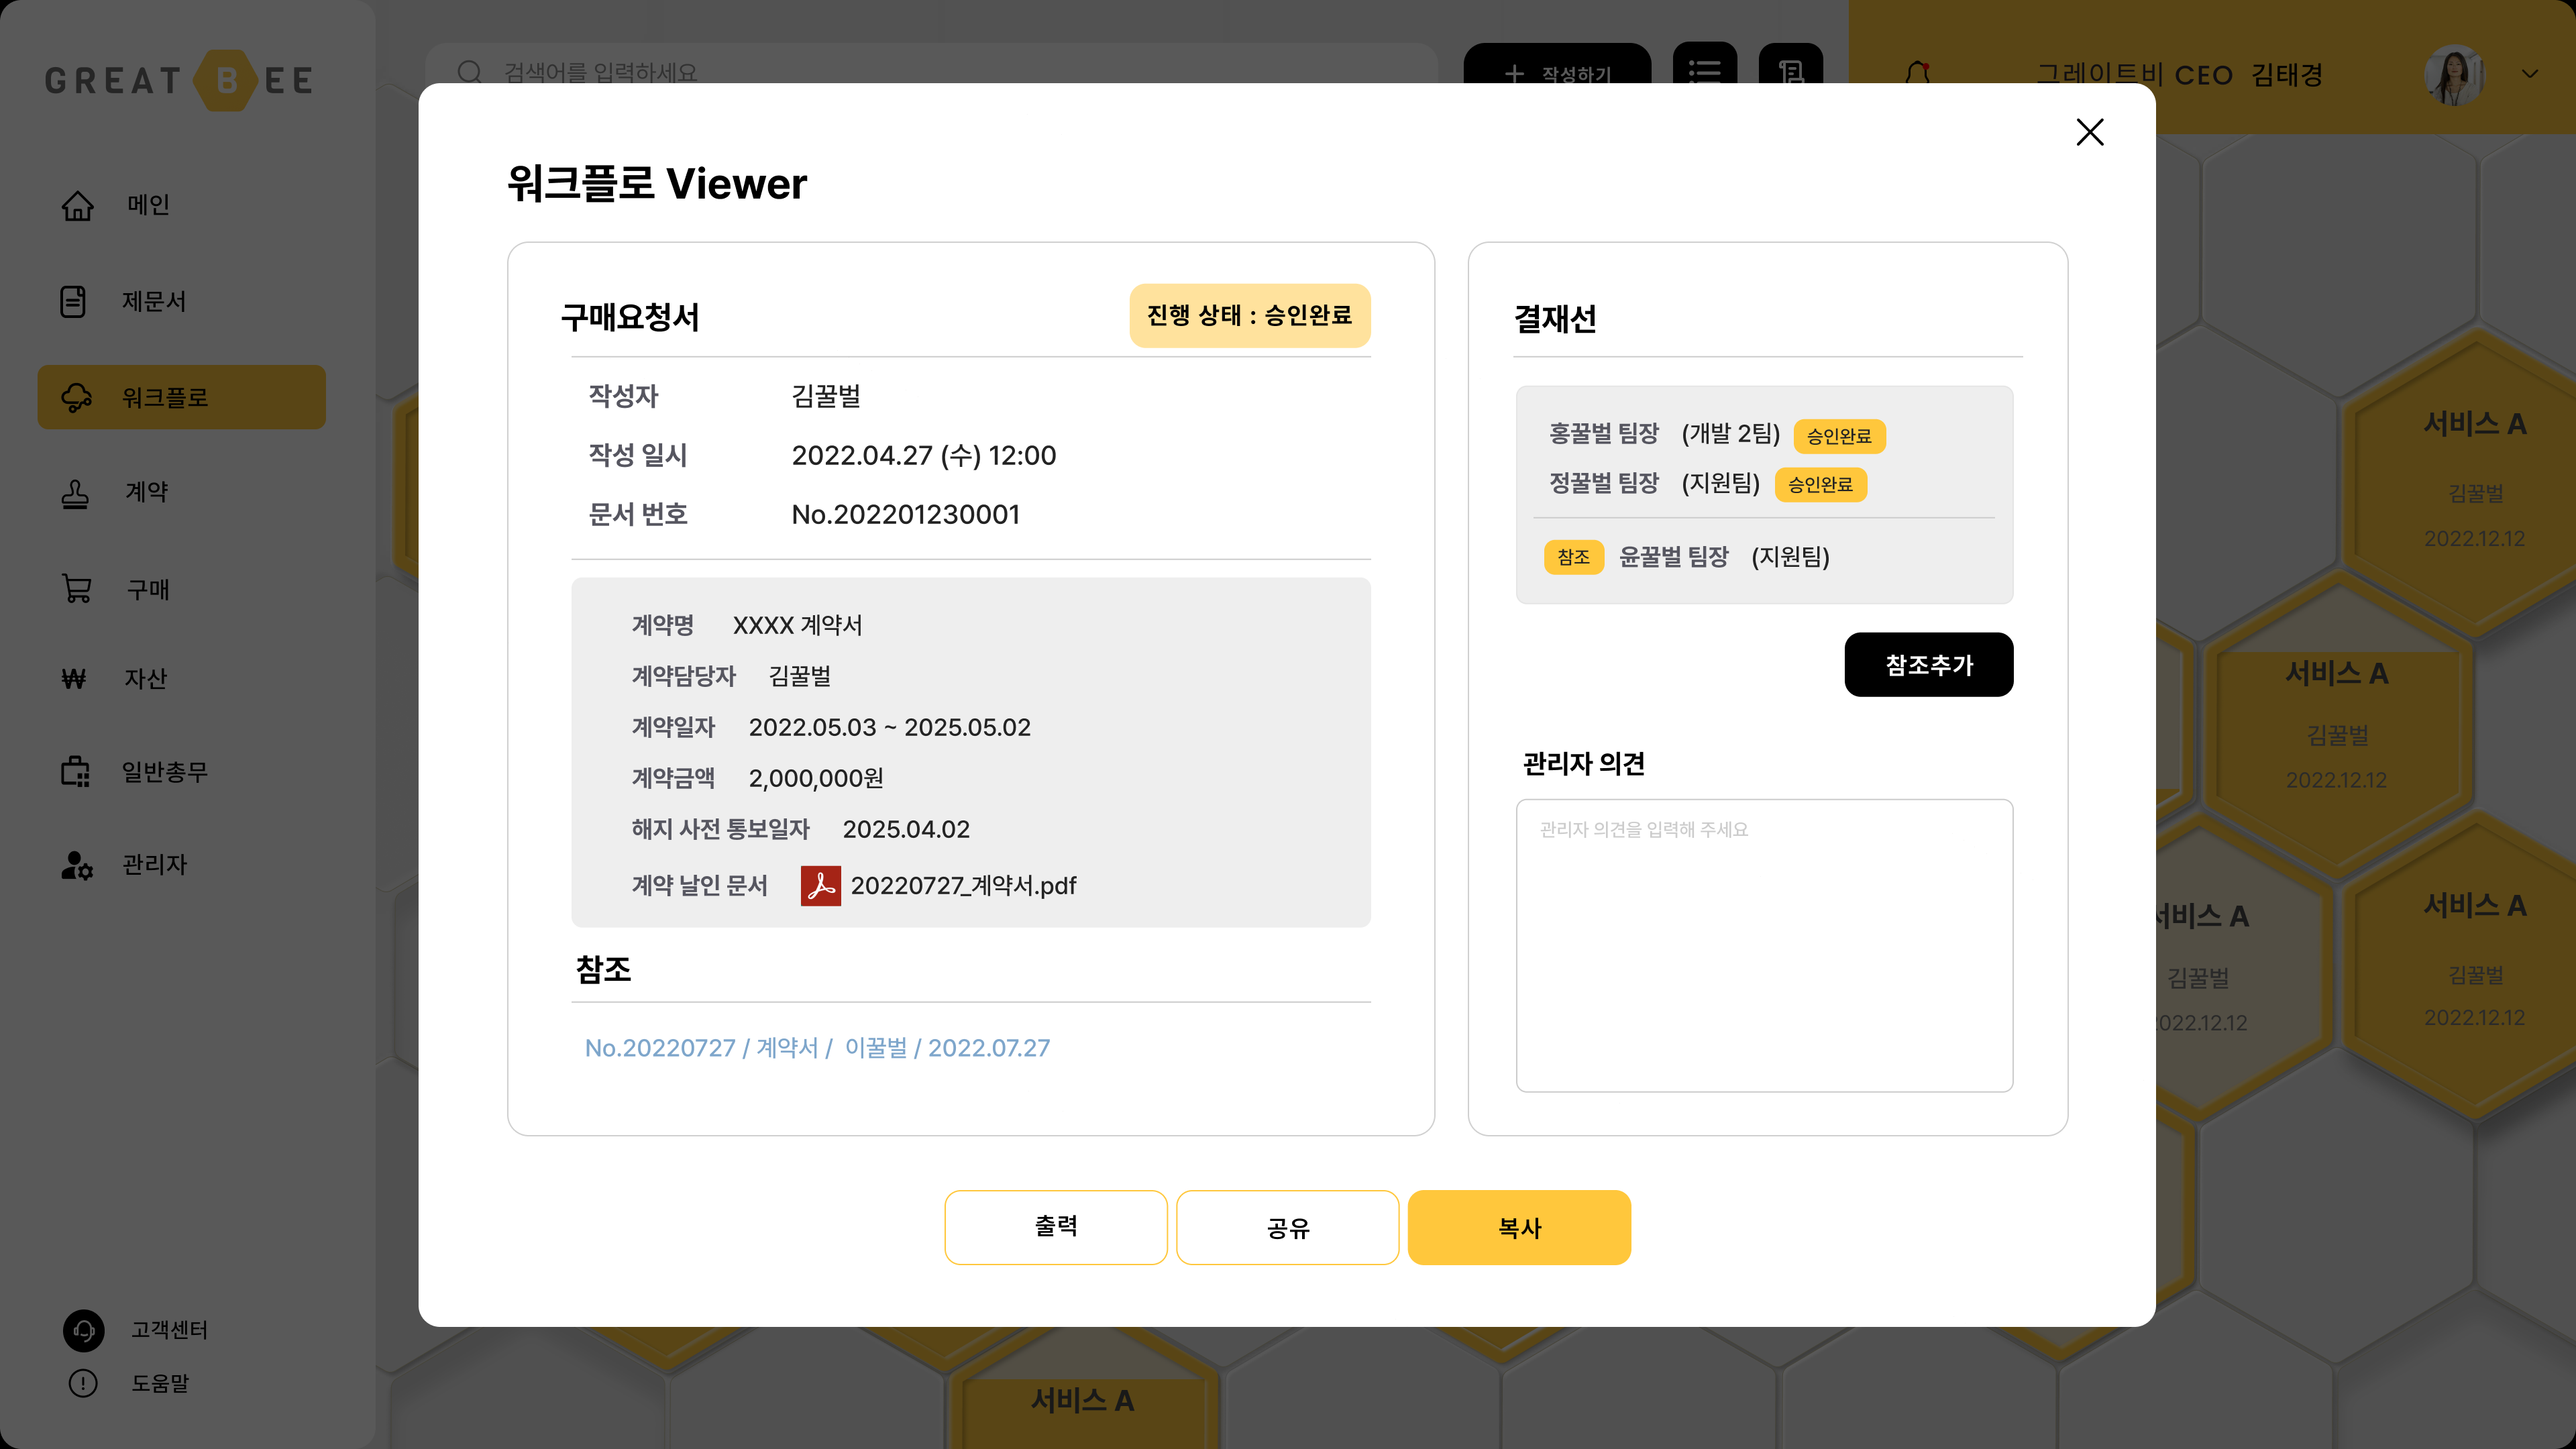Screen dimensions: 2576x1449
Task: Click the 메인 home icon in sidebar
Action: point(77,205)
